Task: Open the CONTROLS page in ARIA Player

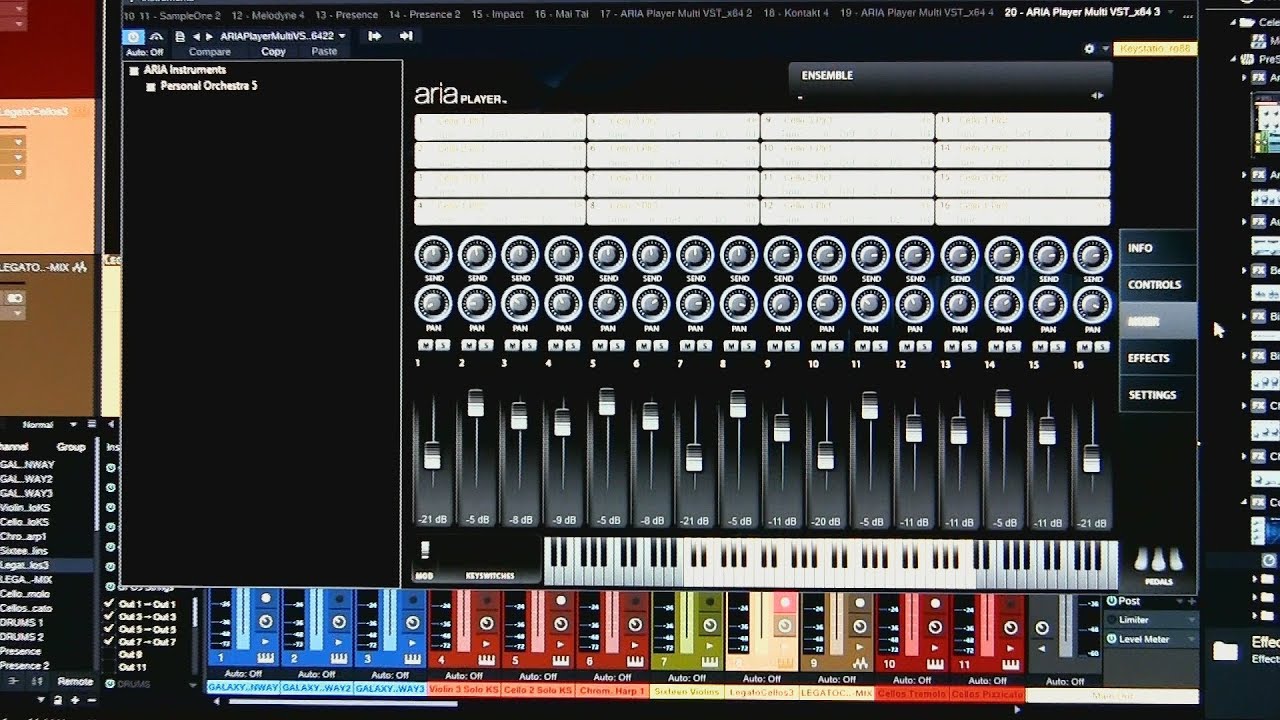Action: [1158, 285]
